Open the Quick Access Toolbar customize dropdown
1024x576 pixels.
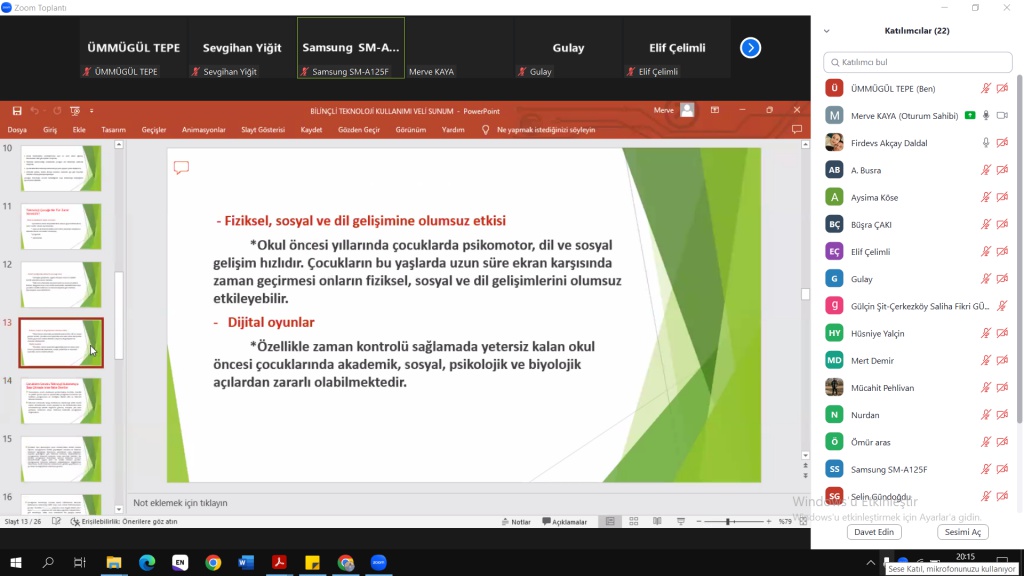click(92, 110)
